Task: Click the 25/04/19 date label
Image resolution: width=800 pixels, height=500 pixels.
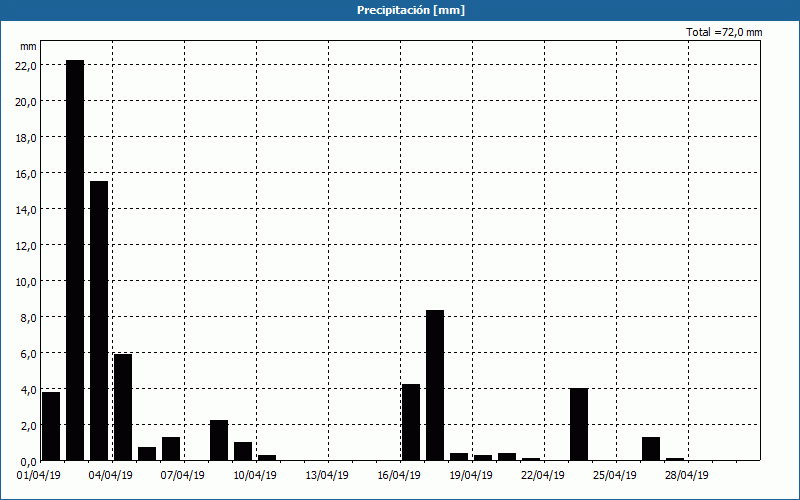Action: pos(615,476)
